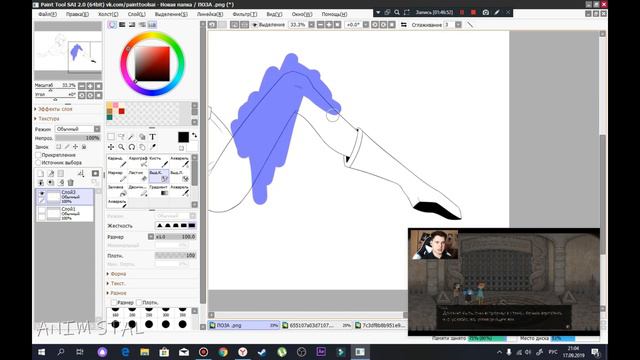Toggle the Прикрепление checkbox
The width and height of the screenshot is (640, 360).
(38, 155)
